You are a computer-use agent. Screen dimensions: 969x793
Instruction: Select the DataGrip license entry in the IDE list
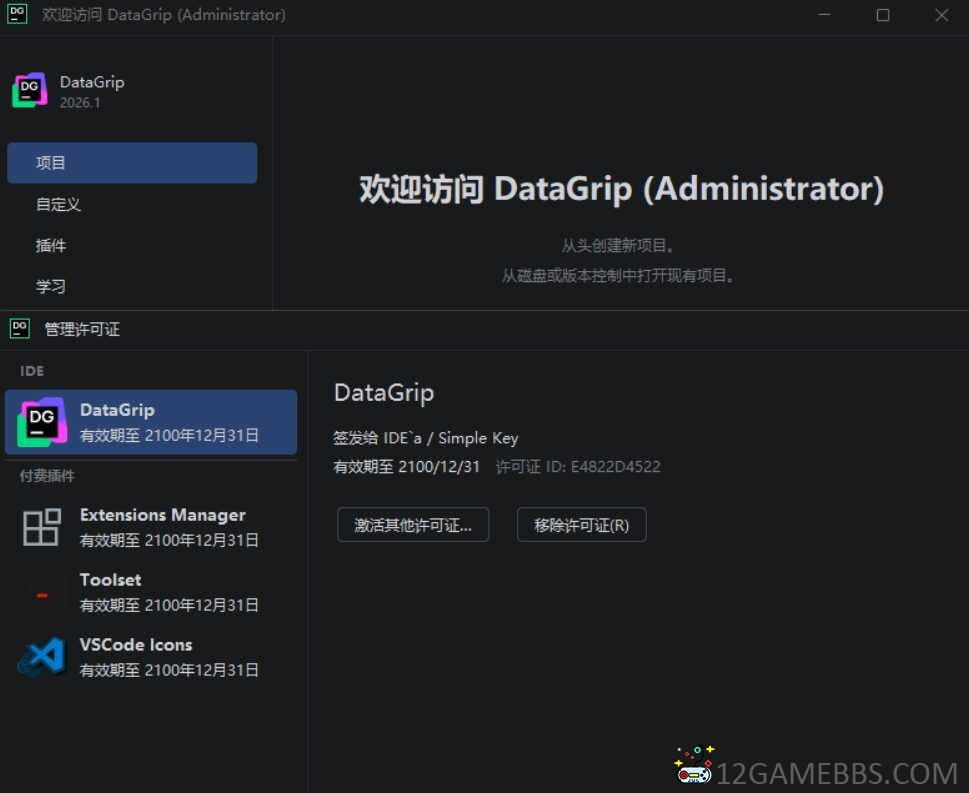pos(151,422)
